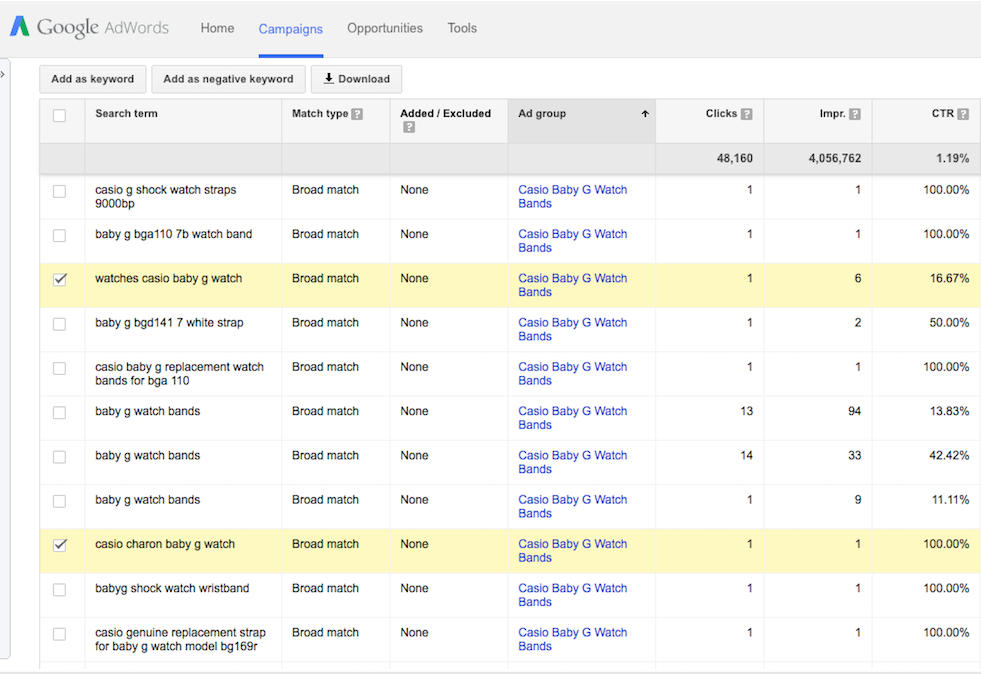This screenshot has height=674, width=981.
Task: Check the babyg shock watch wristband row
Action: 59,590
